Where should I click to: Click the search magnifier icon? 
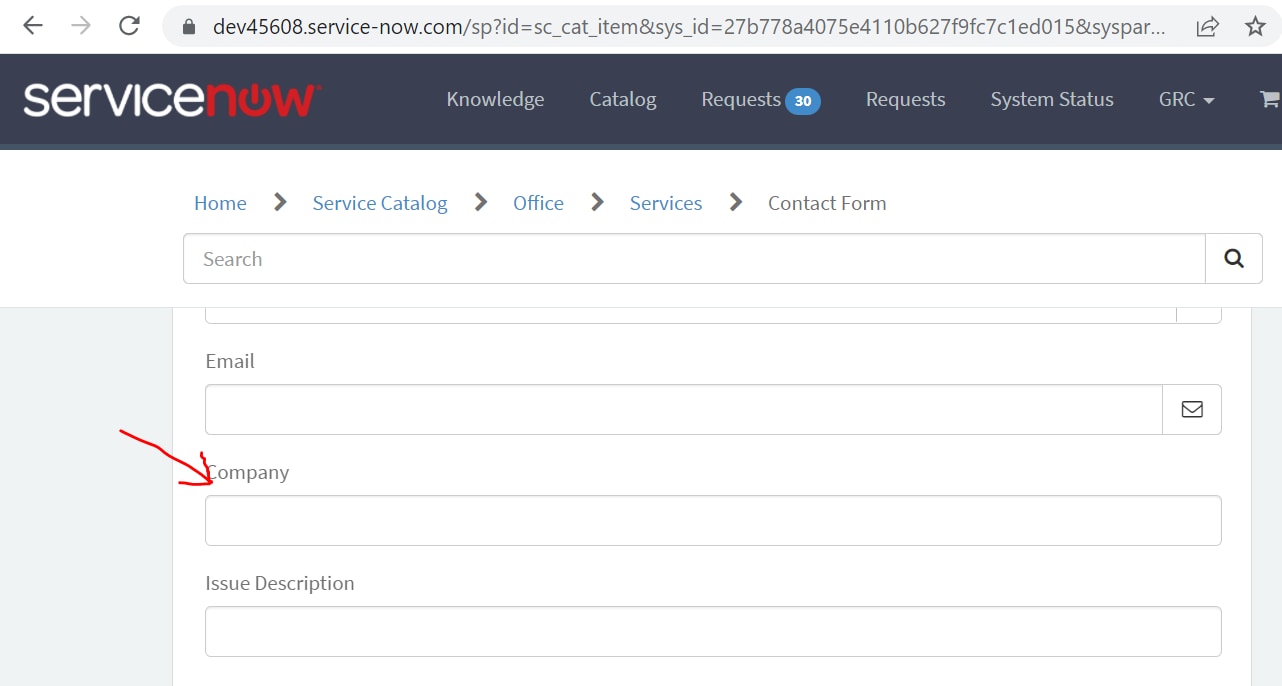1233,258
